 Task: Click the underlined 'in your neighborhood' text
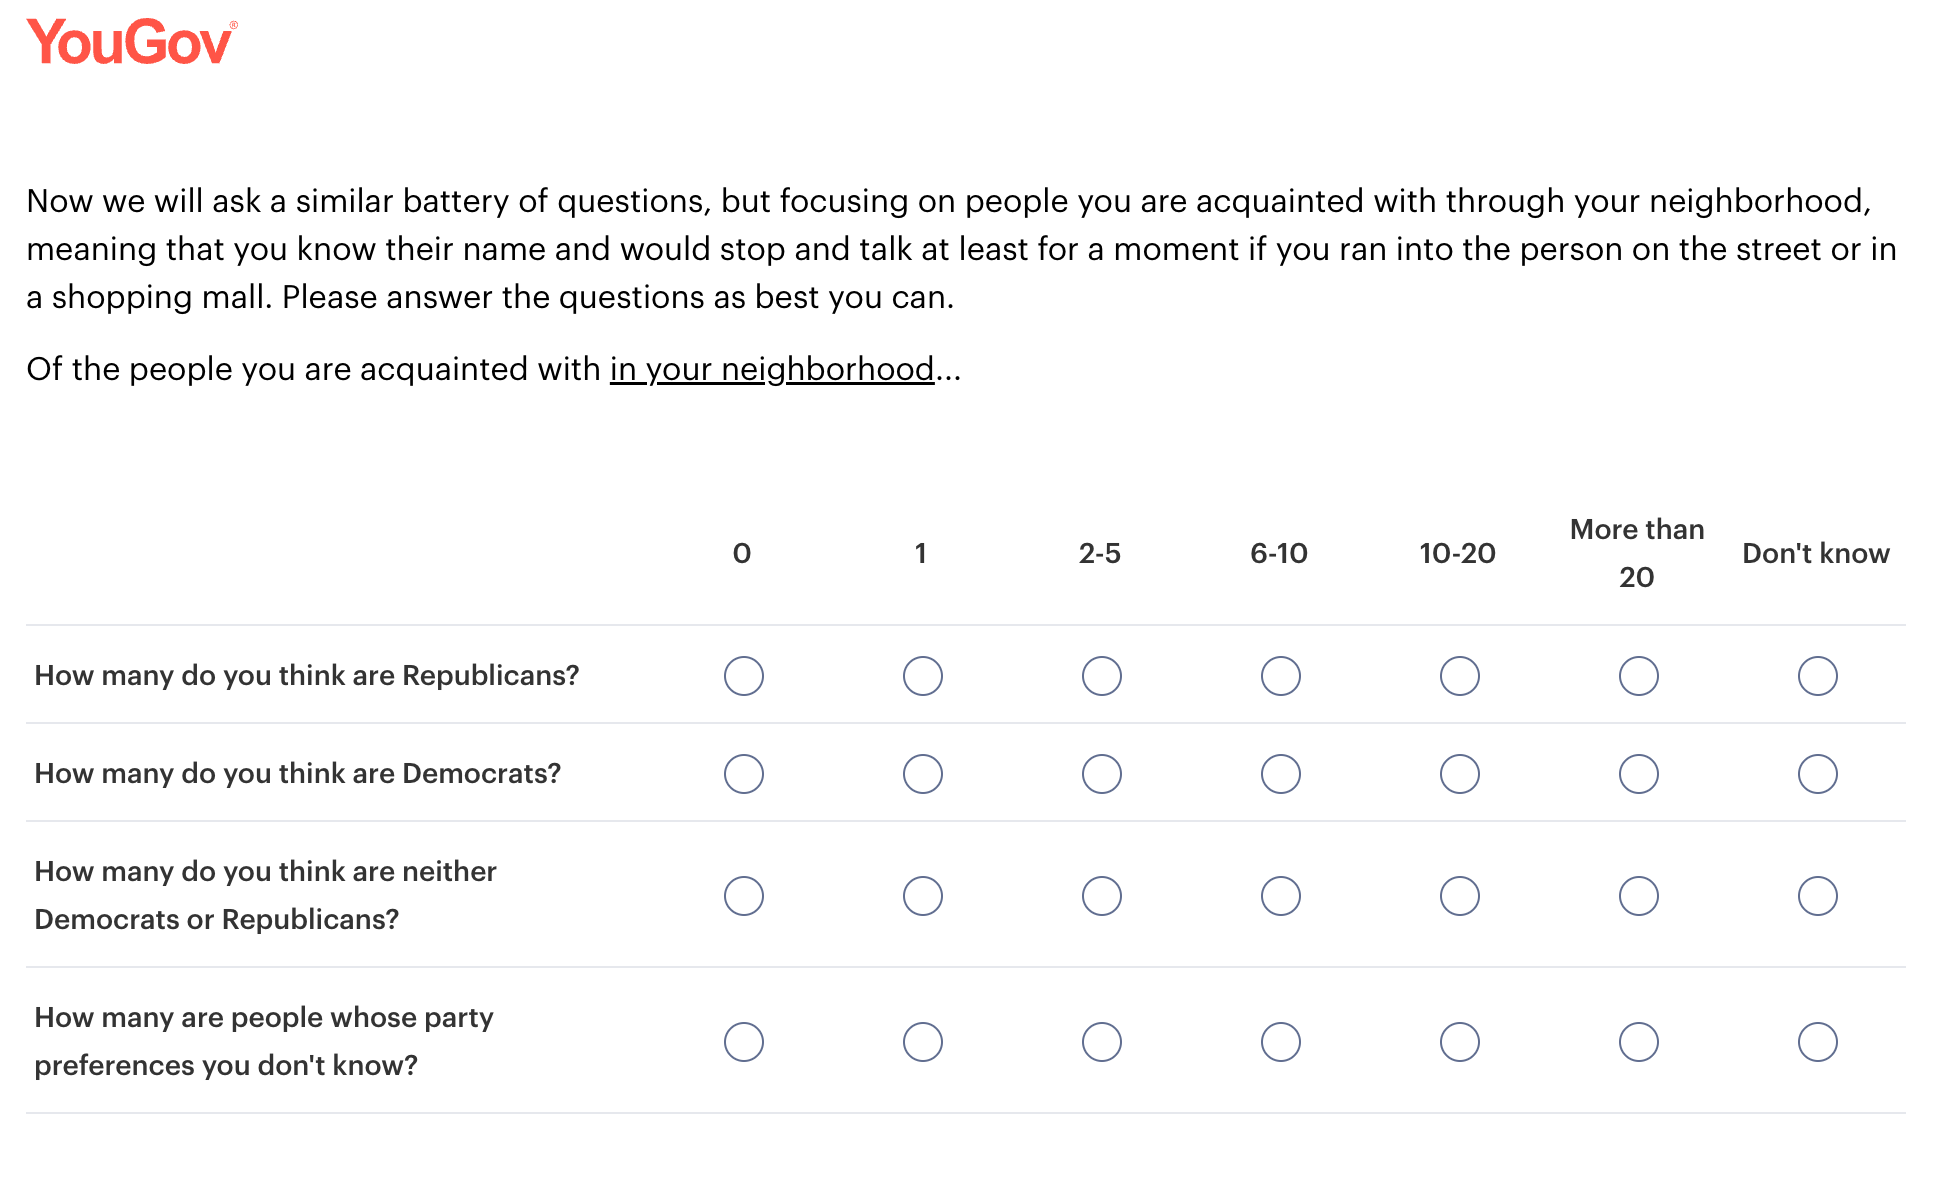tap(772, 370)
